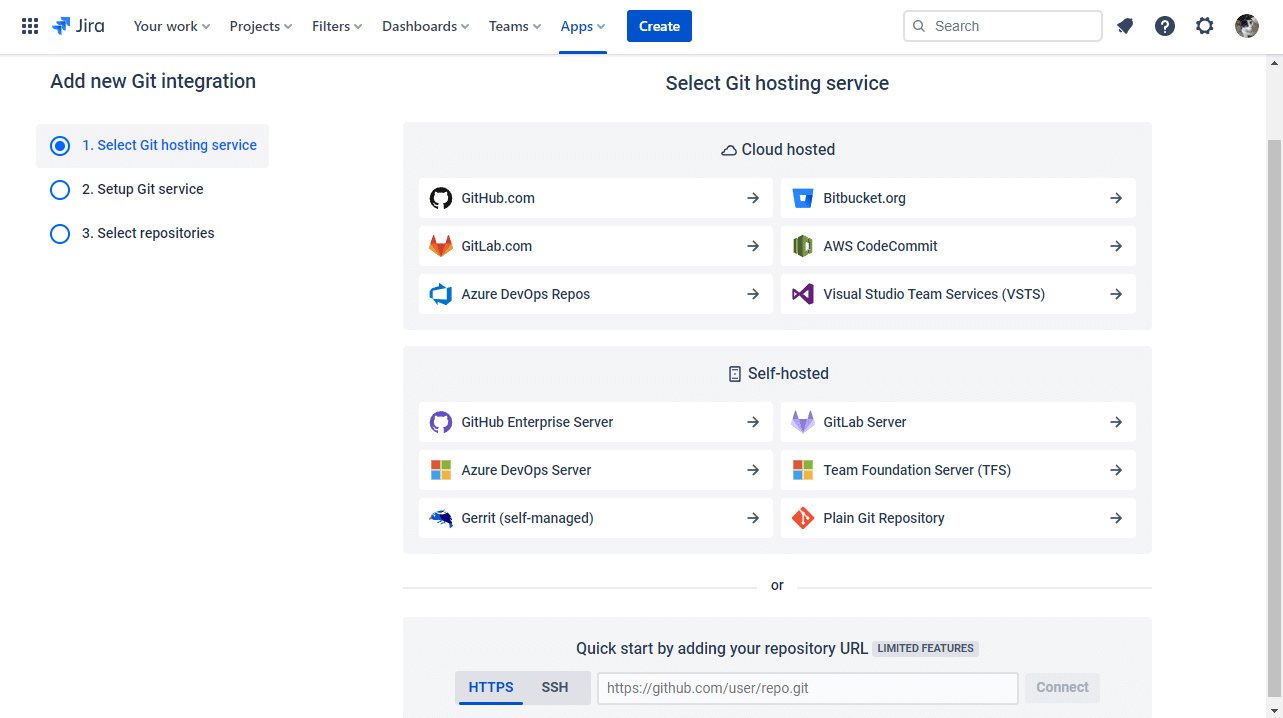Screen dimensions: 1283x718
Task: Choose Plain Git Repository option
Action: 958,518
